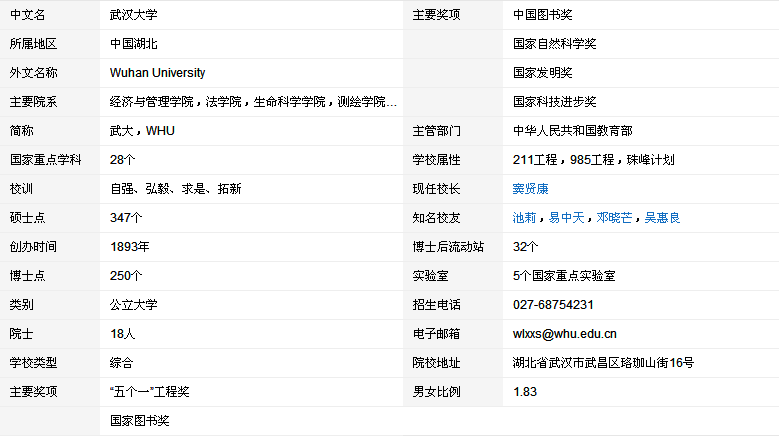779x437 pixels.
Task: Click the value 250个
Action: point(126,276)
